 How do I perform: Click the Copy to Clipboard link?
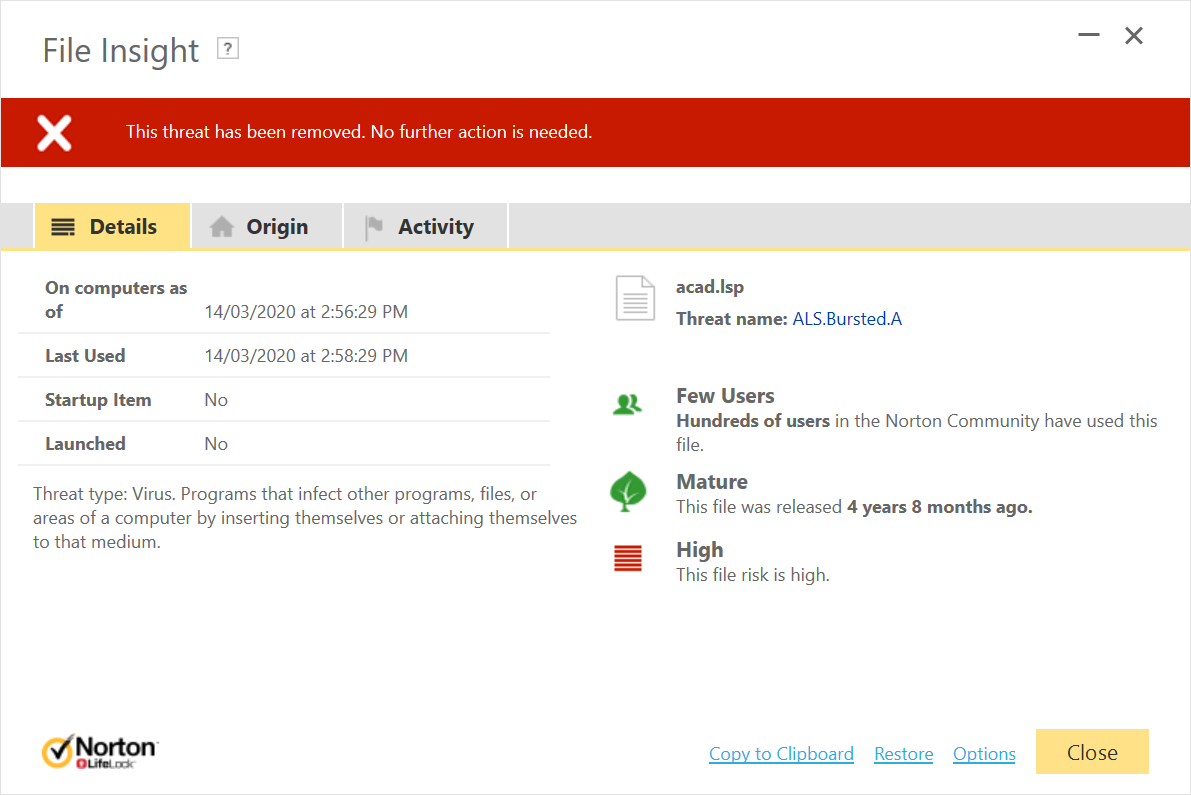coord(781,754)
